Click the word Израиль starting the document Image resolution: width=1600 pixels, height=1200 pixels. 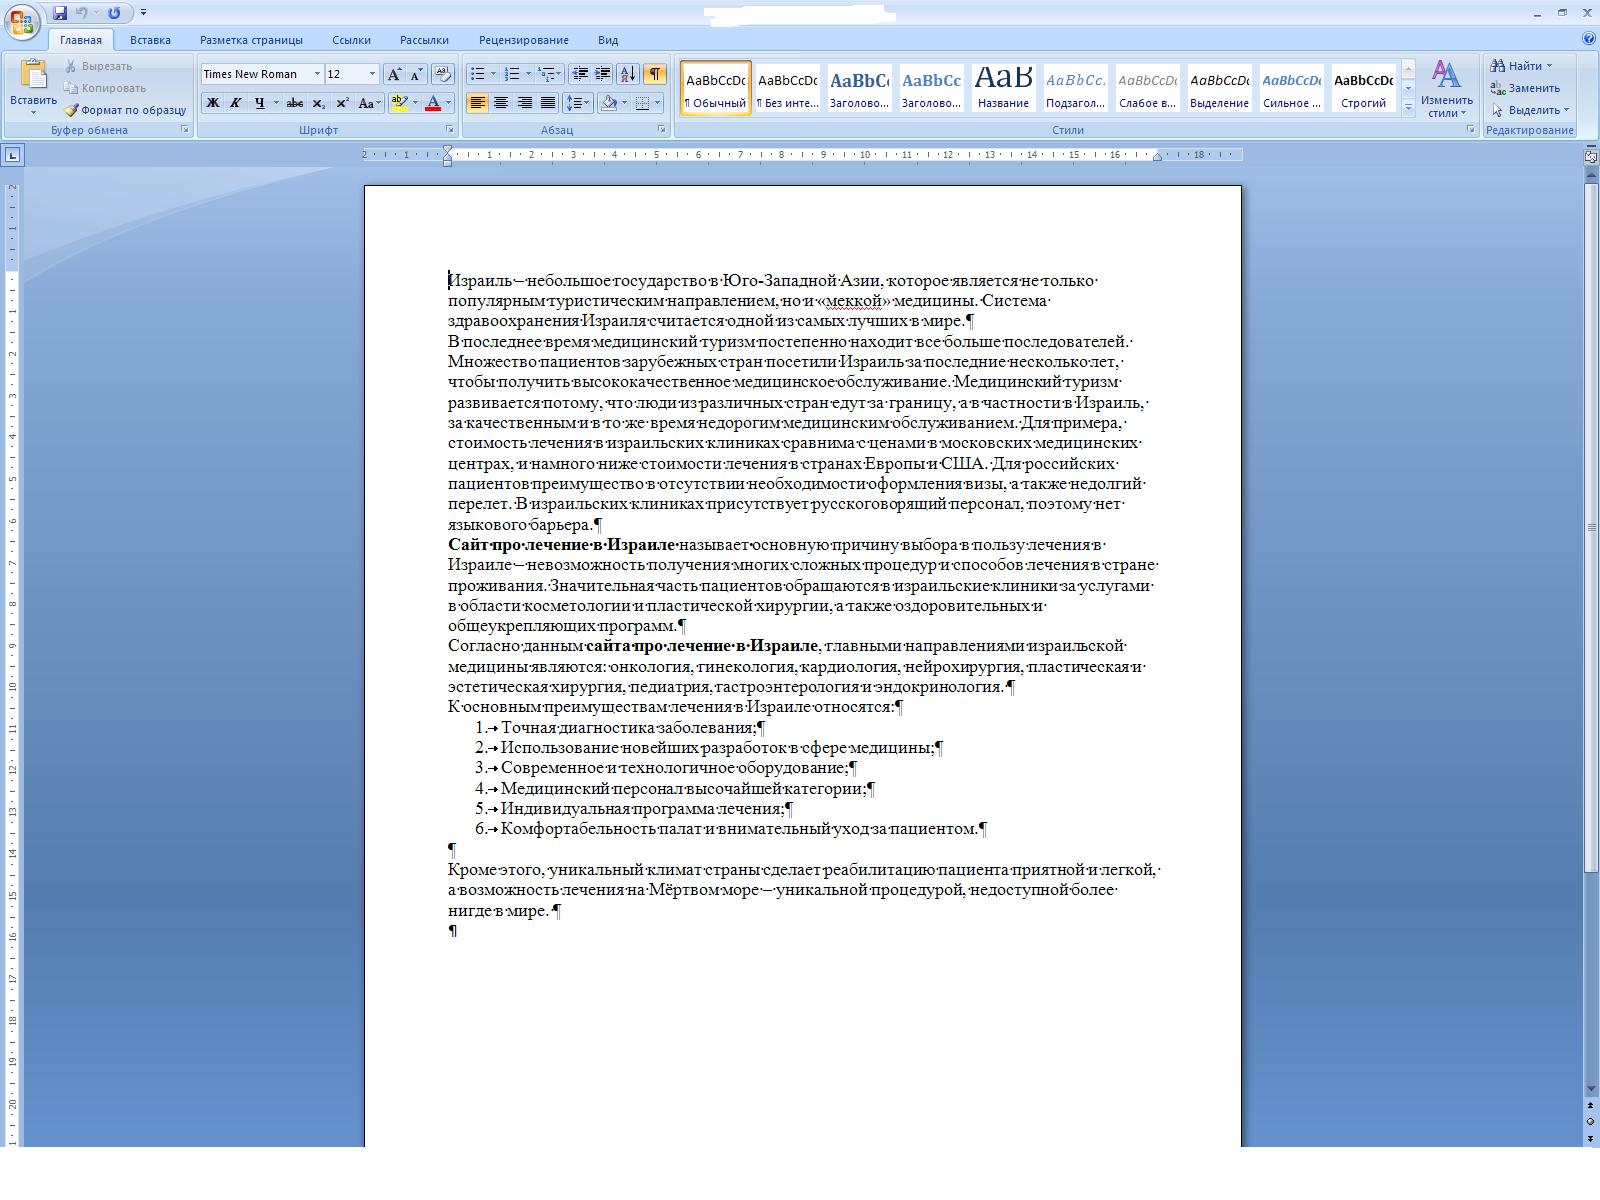click(480, 281)
